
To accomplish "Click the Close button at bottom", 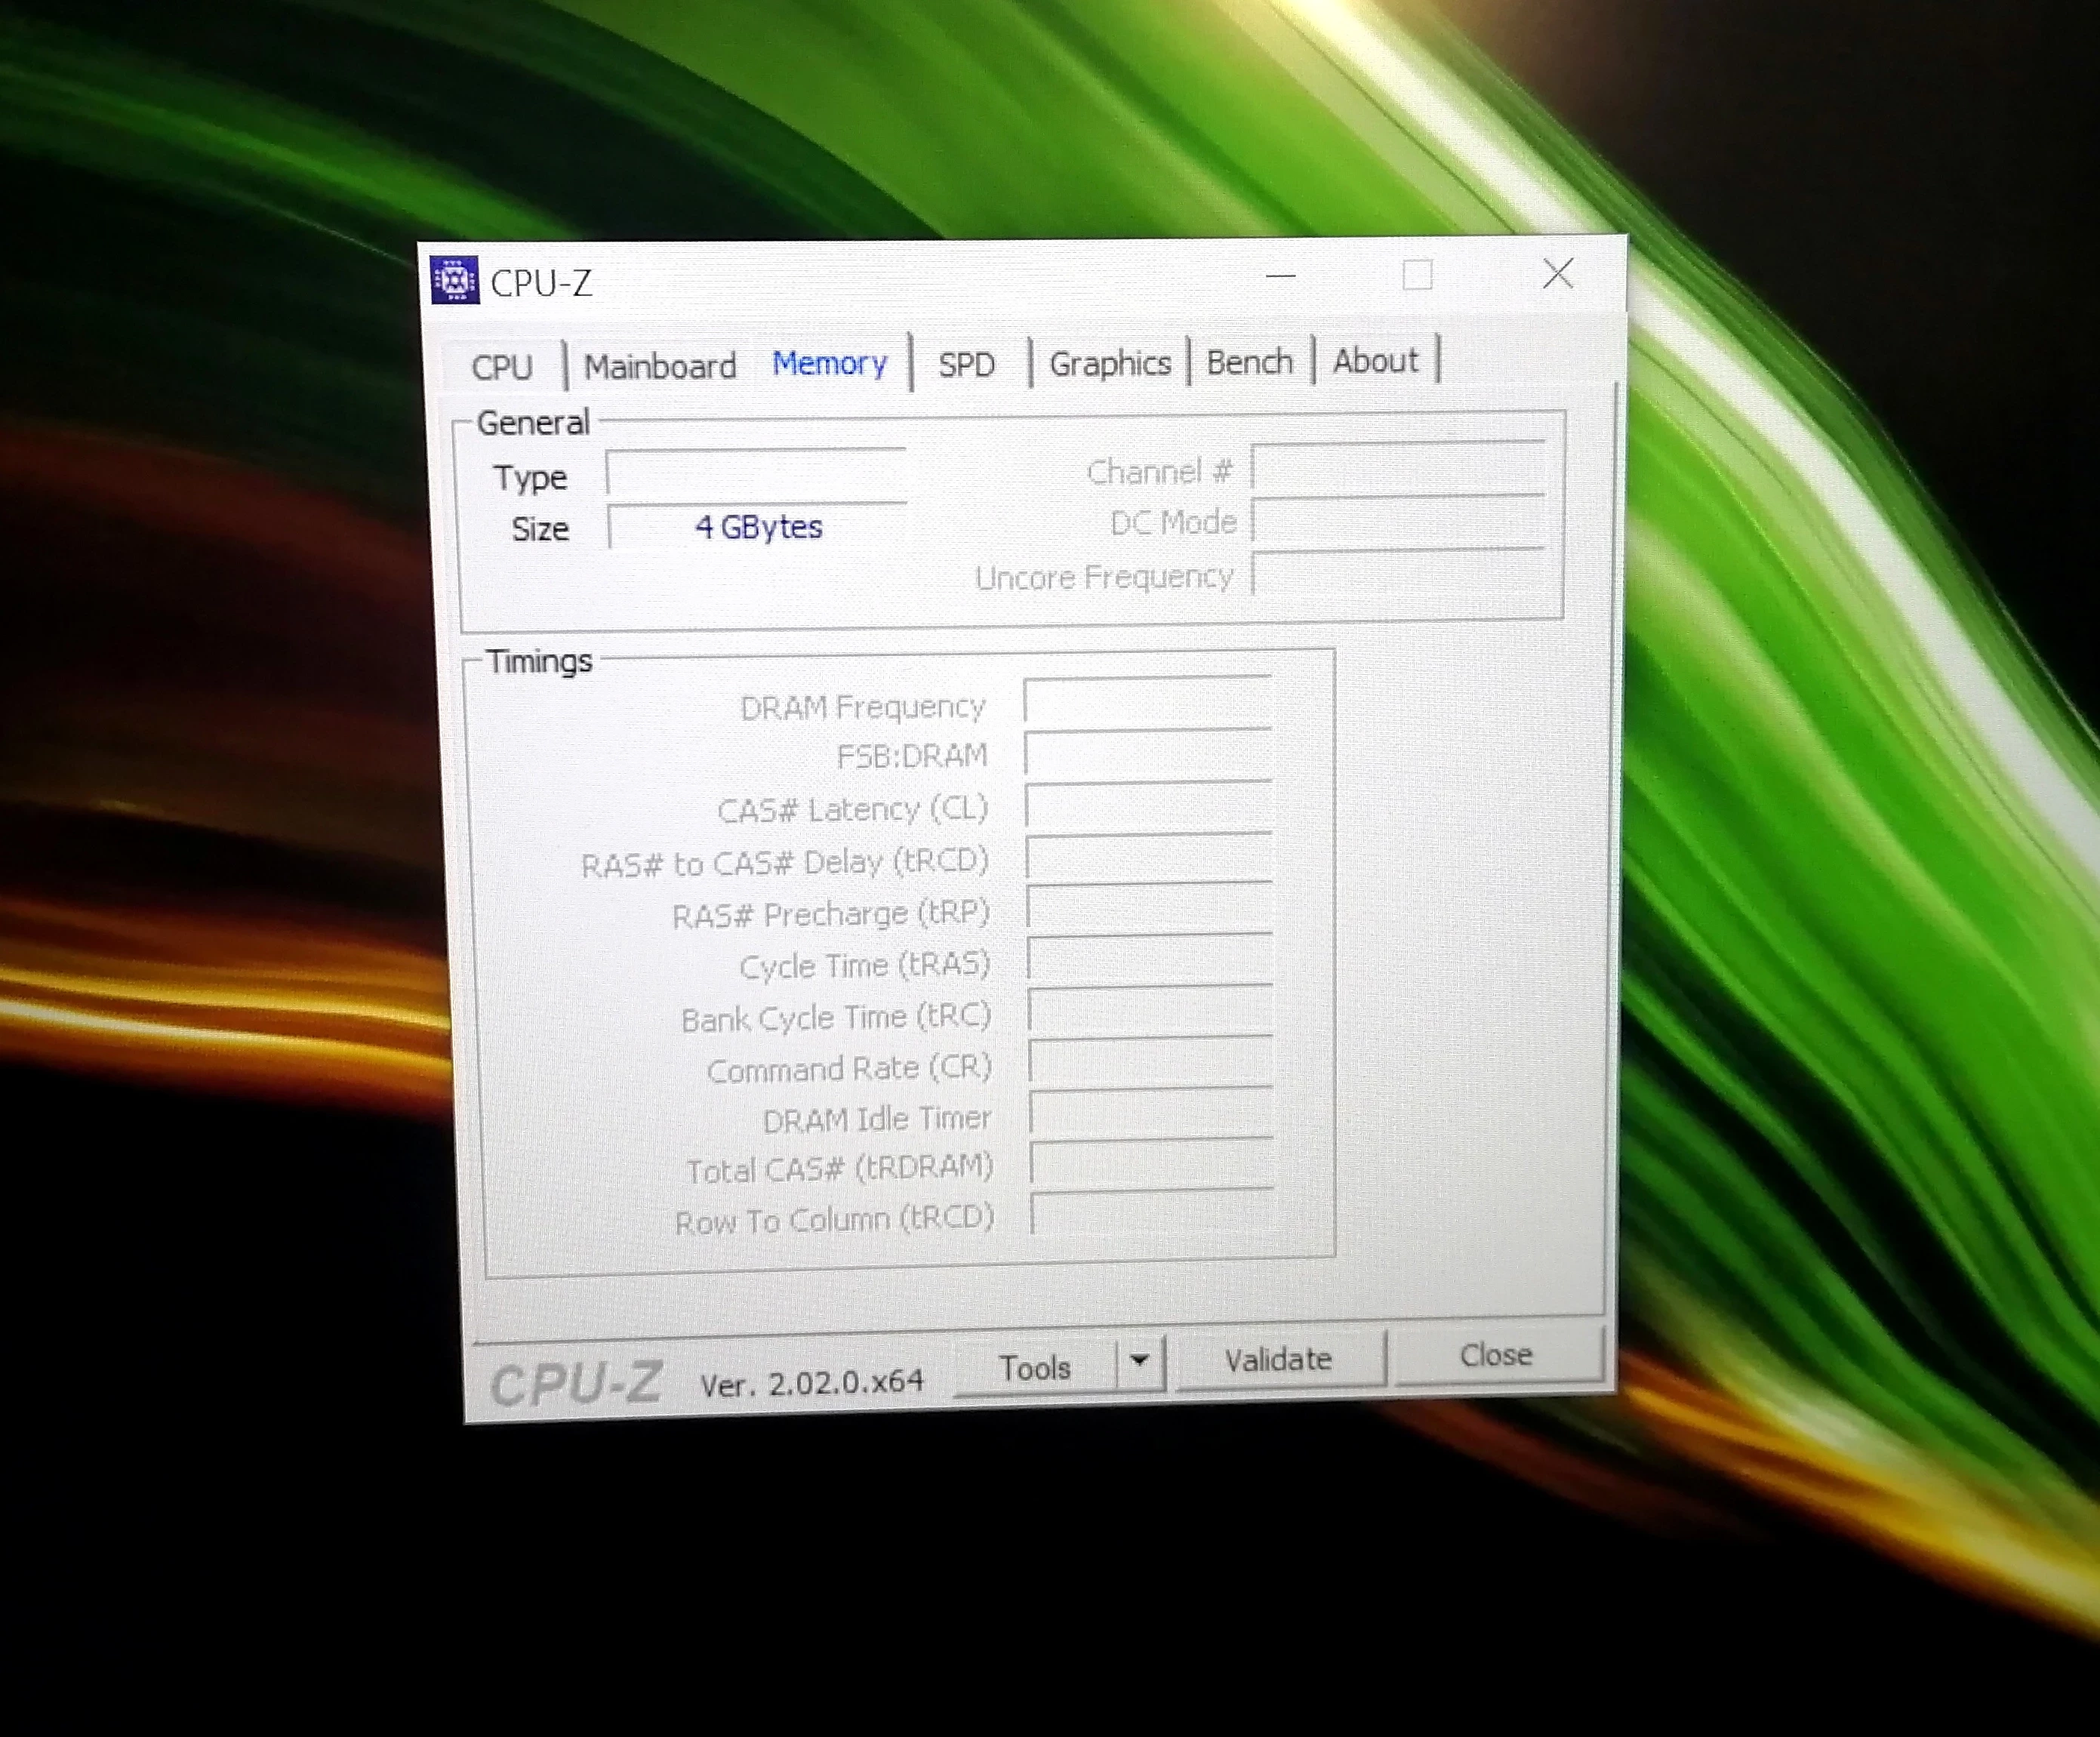I will pyautogui.click(x=1496, y=1355).
